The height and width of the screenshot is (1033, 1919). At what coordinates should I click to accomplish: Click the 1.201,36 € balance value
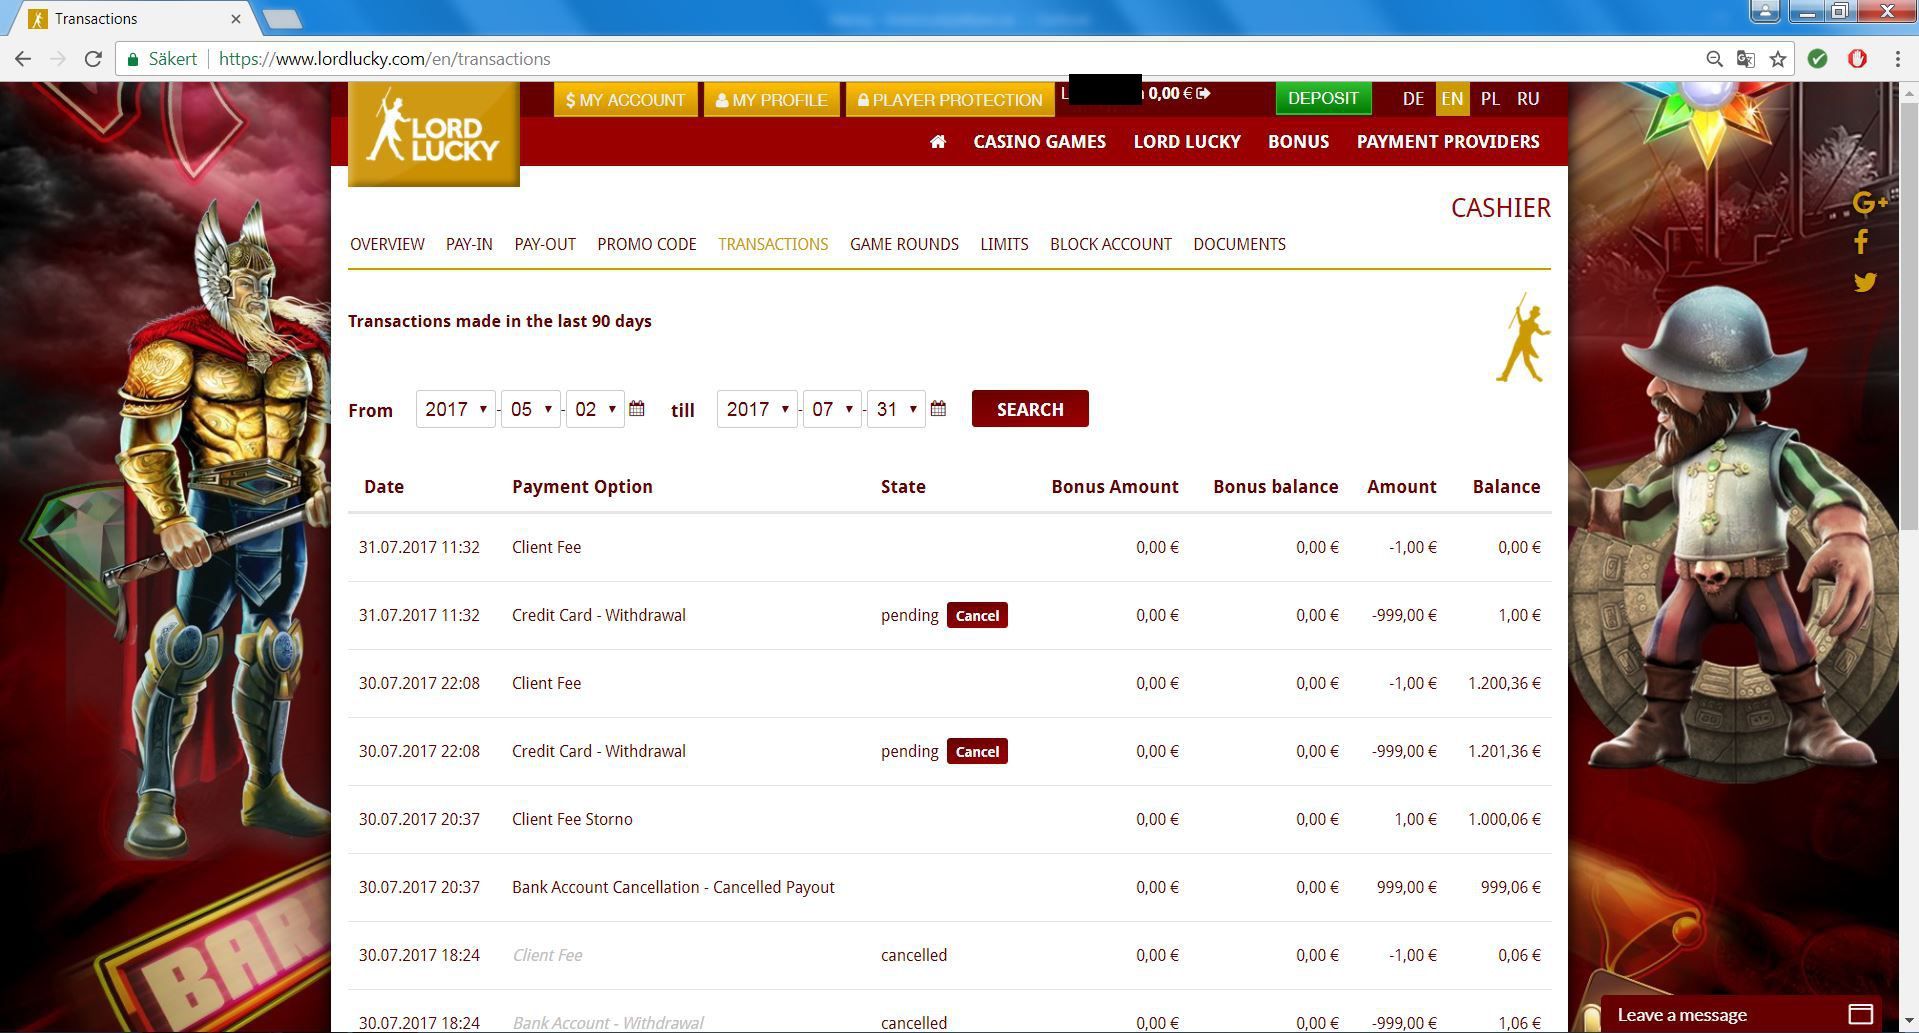coord(1504,751)
